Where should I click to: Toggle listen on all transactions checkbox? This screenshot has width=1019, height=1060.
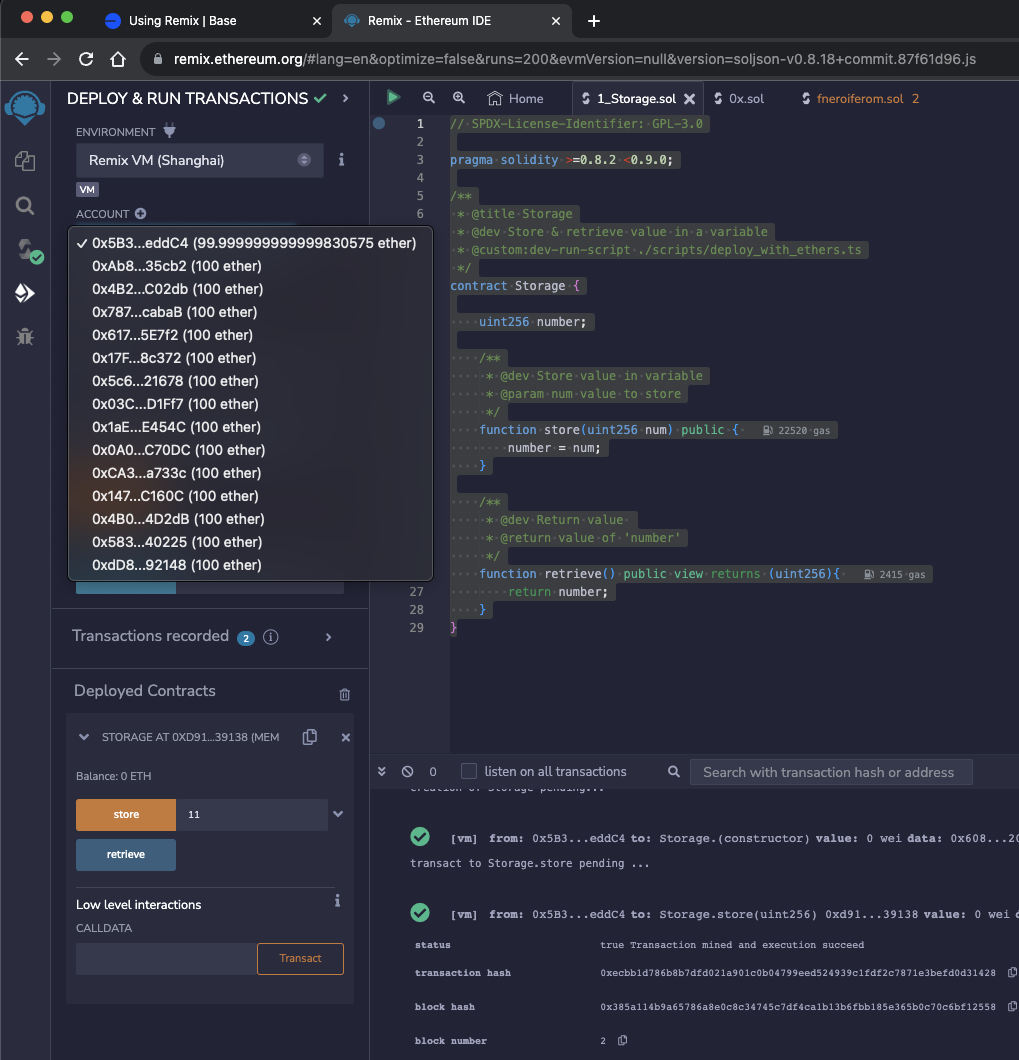coord(469,771)
